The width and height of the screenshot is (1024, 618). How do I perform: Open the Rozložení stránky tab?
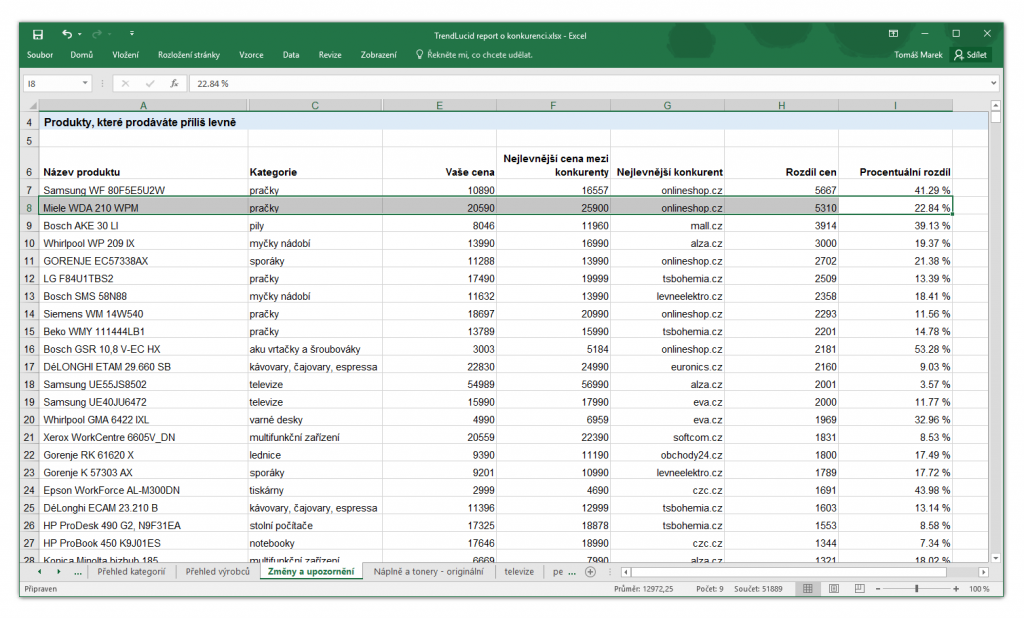click(189, 55)
